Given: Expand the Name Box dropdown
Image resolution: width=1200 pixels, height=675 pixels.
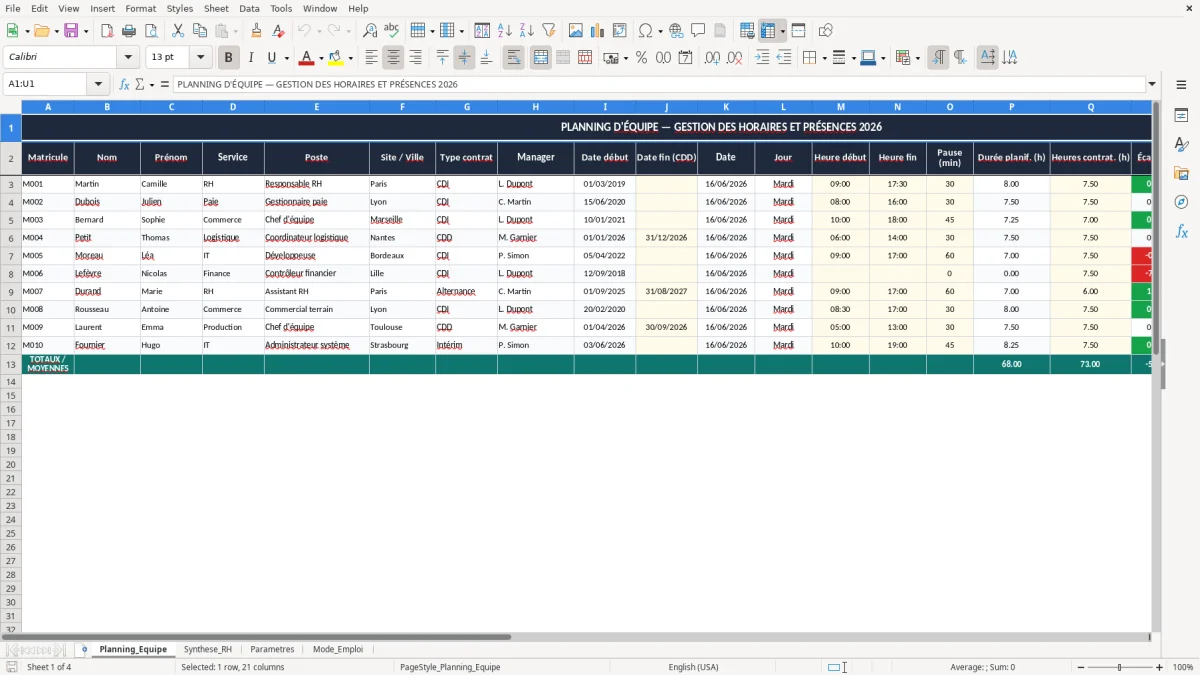Looking at the screenshot, I should click(98, 84).
